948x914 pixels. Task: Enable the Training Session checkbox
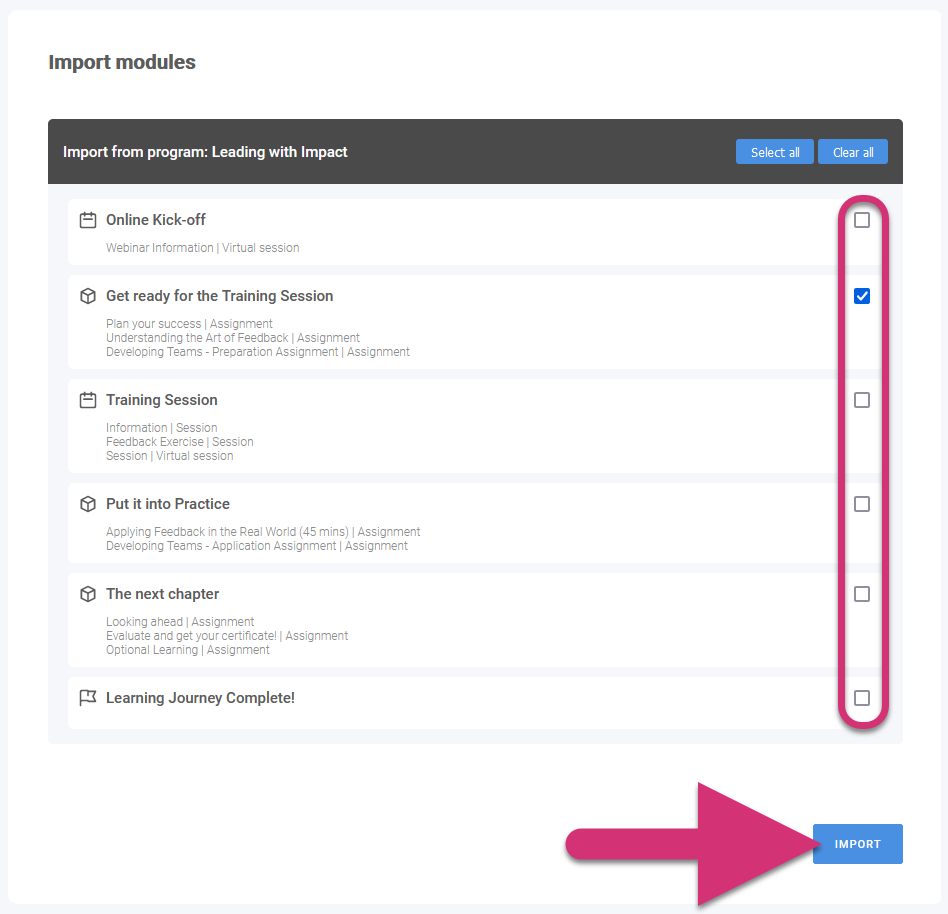click(862, 399)
